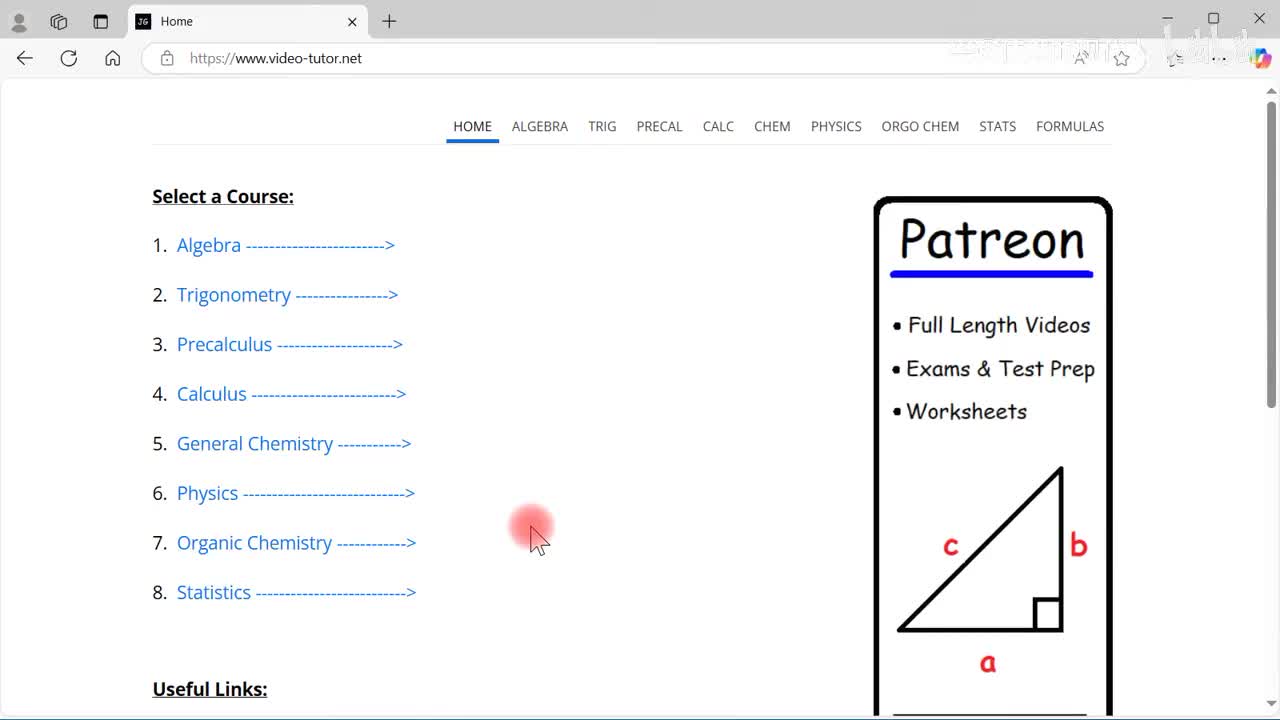1280x720 pixels.
Task: Click the vertical scrollbar thumb
Action: point(1271,254)
